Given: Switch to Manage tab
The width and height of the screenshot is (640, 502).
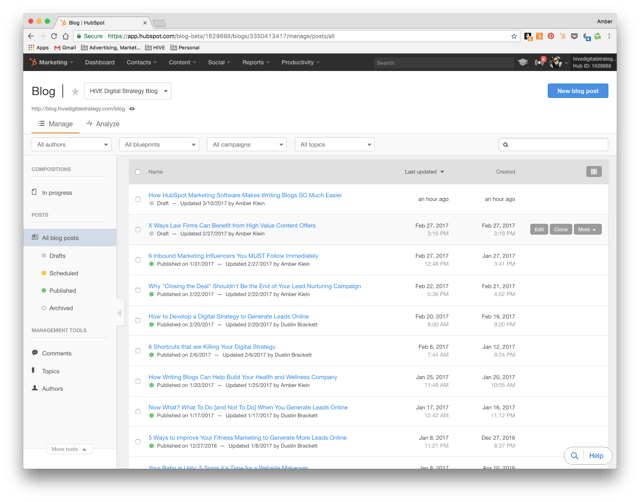Looking at the screenshot, I should pyautogui.click(x=56, y=124).
